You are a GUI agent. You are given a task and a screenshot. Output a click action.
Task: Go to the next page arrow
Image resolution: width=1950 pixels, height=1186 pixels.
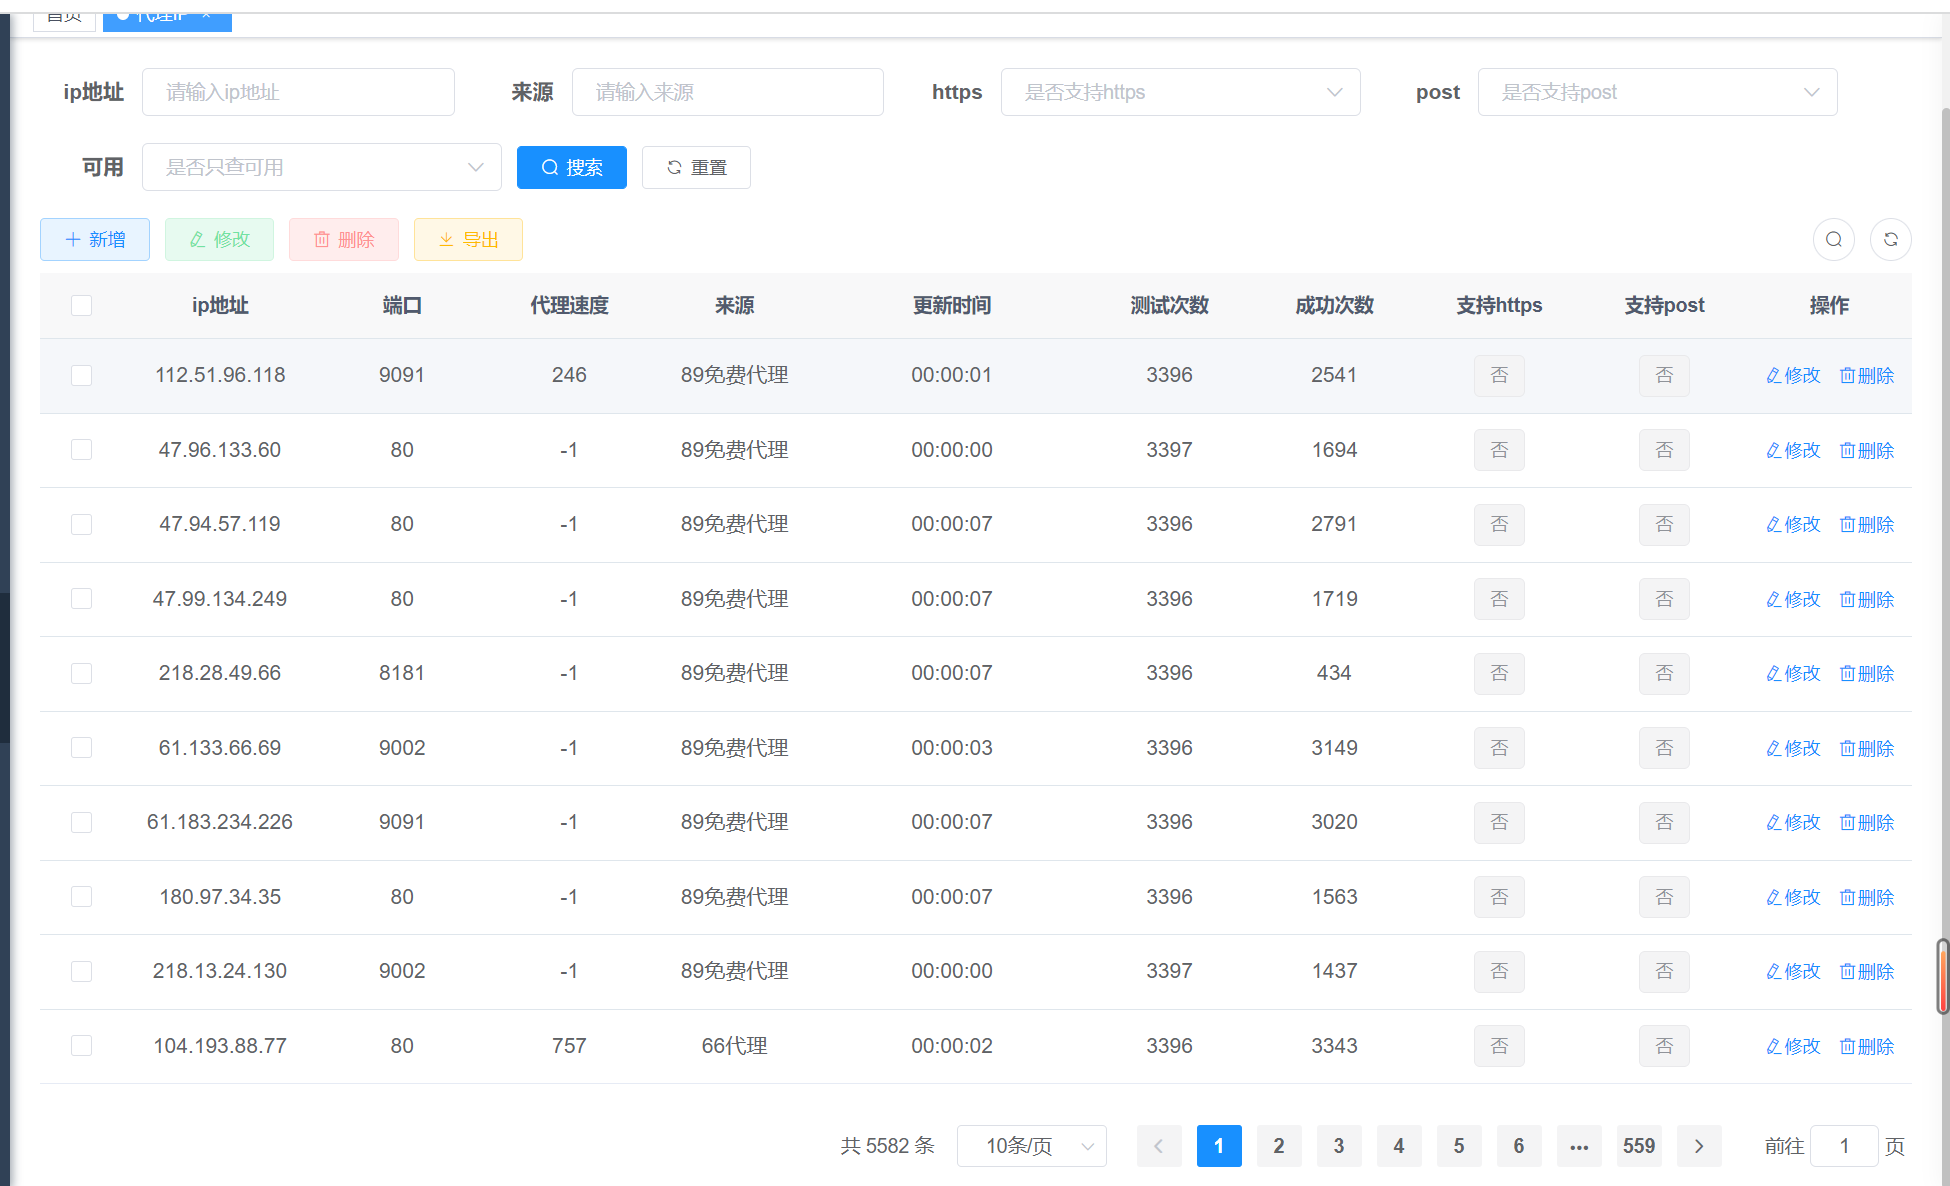1699,1146
